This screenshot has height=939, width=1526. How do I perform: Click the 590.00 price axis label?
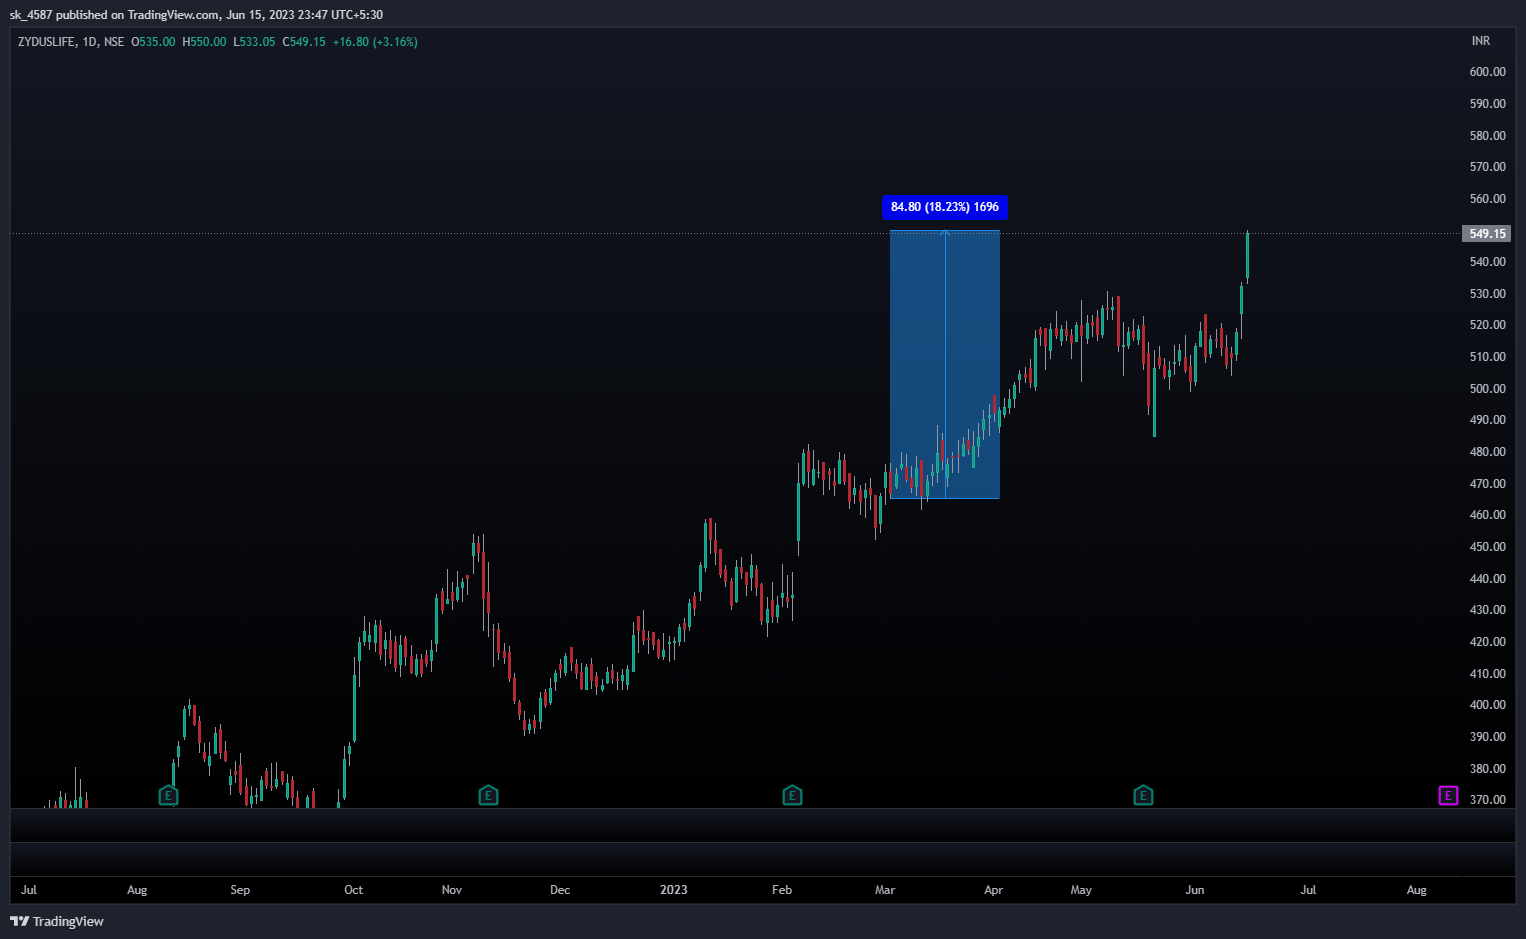[x=1487, y=104]
